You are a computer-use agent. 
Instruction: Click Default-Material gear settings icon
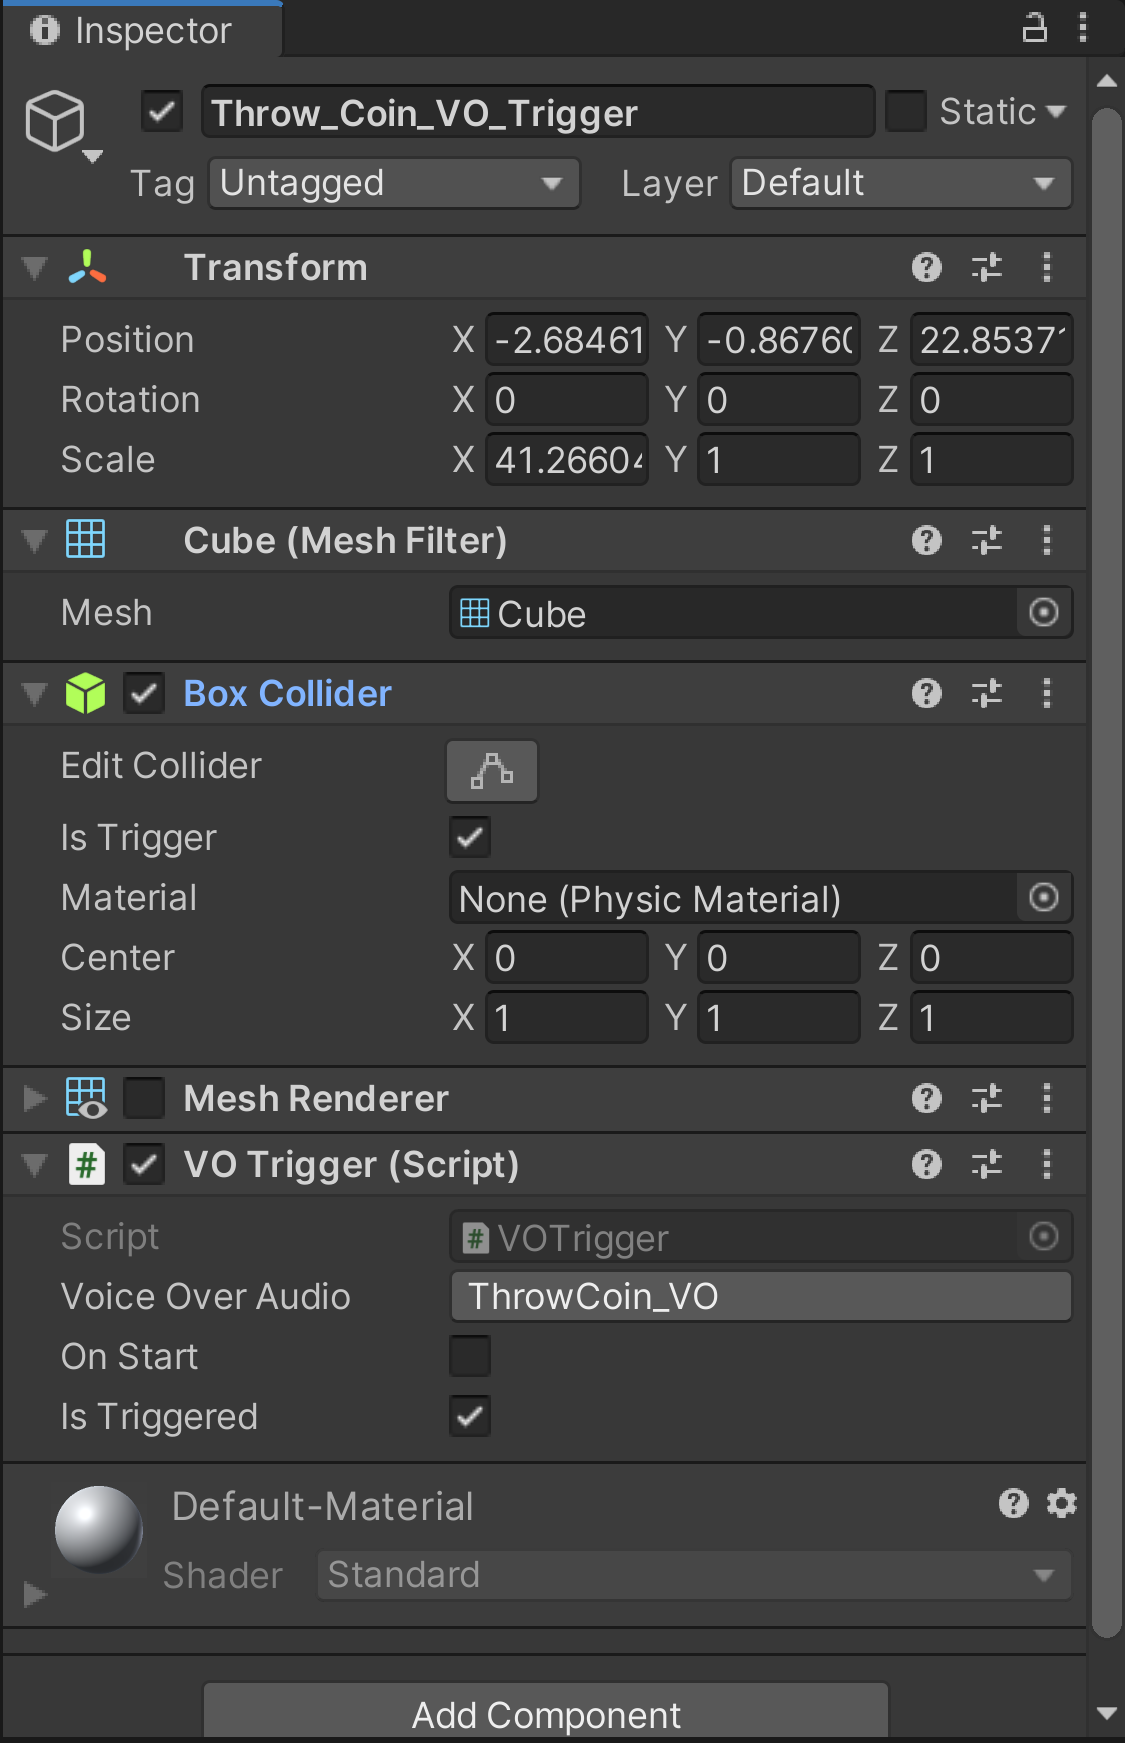point(1061,1503)
